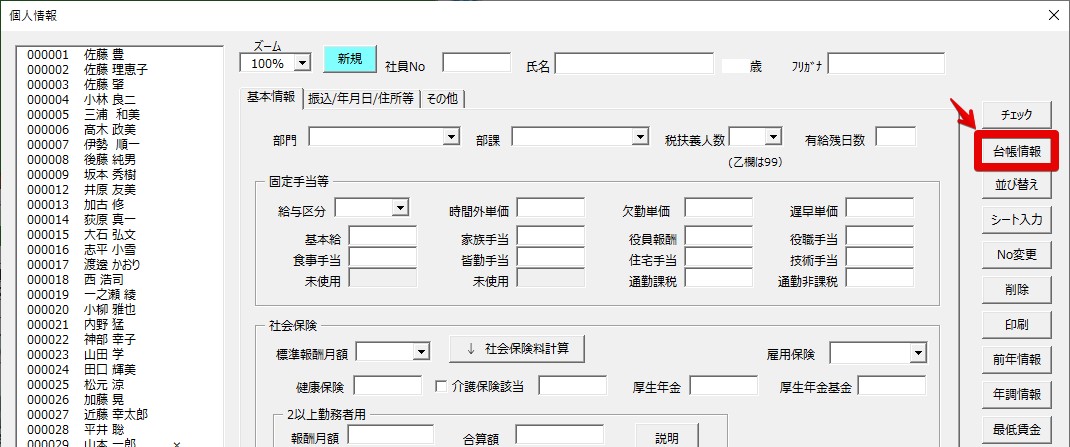Enable the 介護保険該当 checkbox
The height and width of the screenshot is (447, 1070).
[x=443, y=386]
